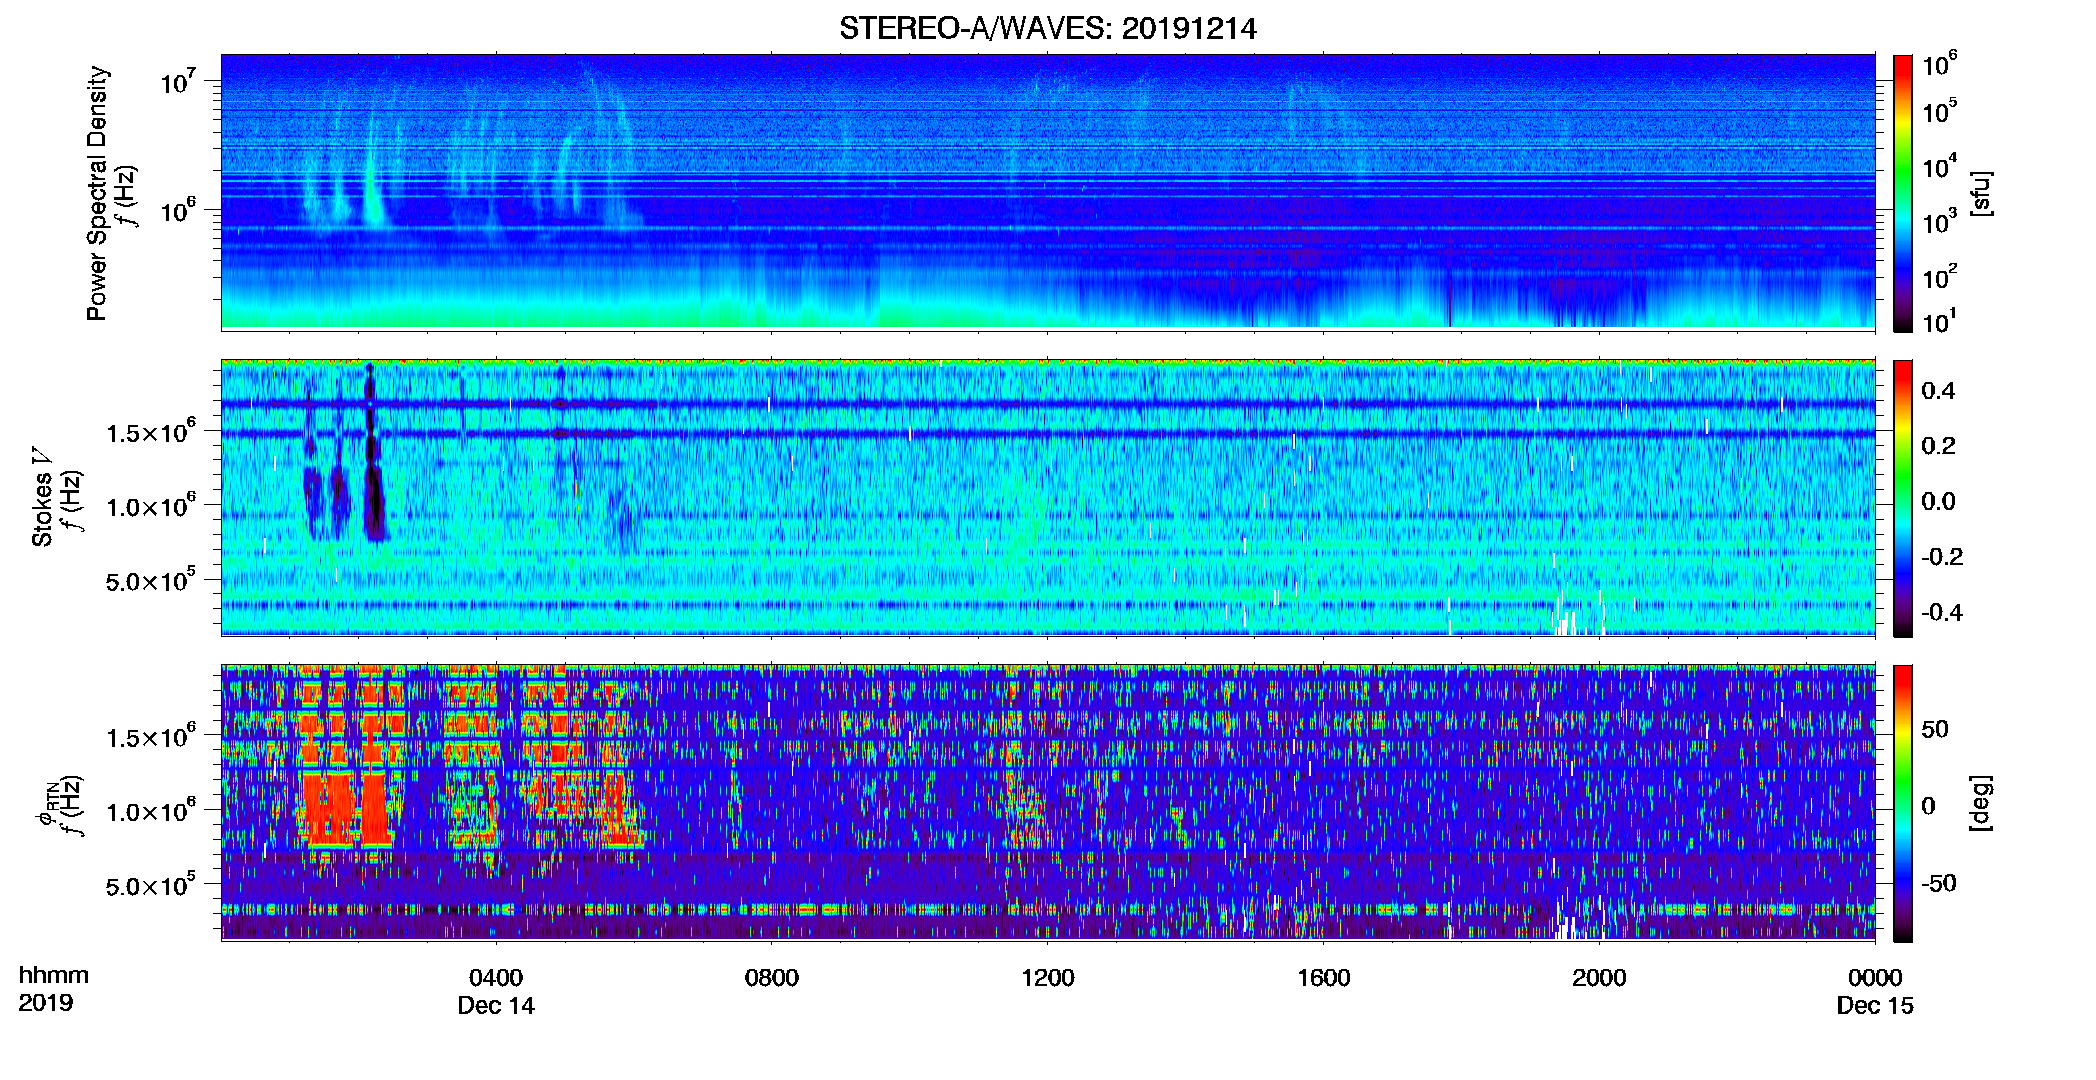Screen dimensions: 2096x1080
Task: Select the Stokes V axis label
Action: pyautogui.click(x=42, y=496)
